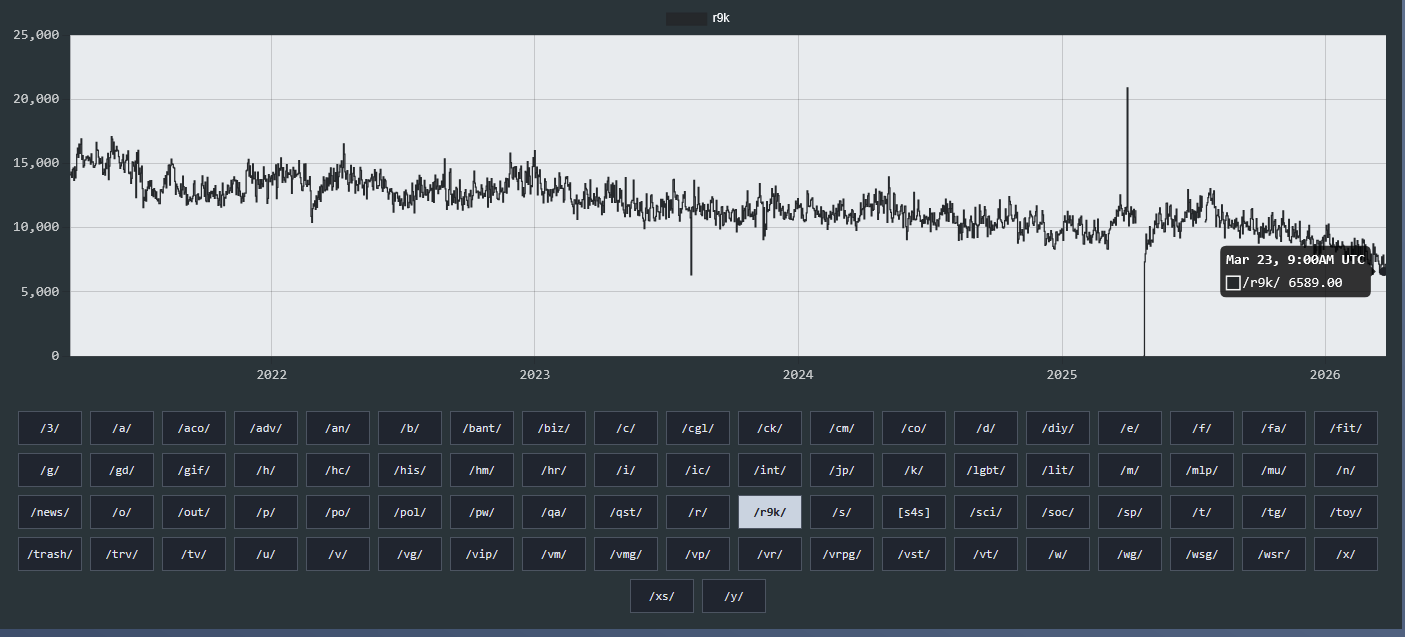
Task: Pick the /f/ board button
Action: [1202, 428]
